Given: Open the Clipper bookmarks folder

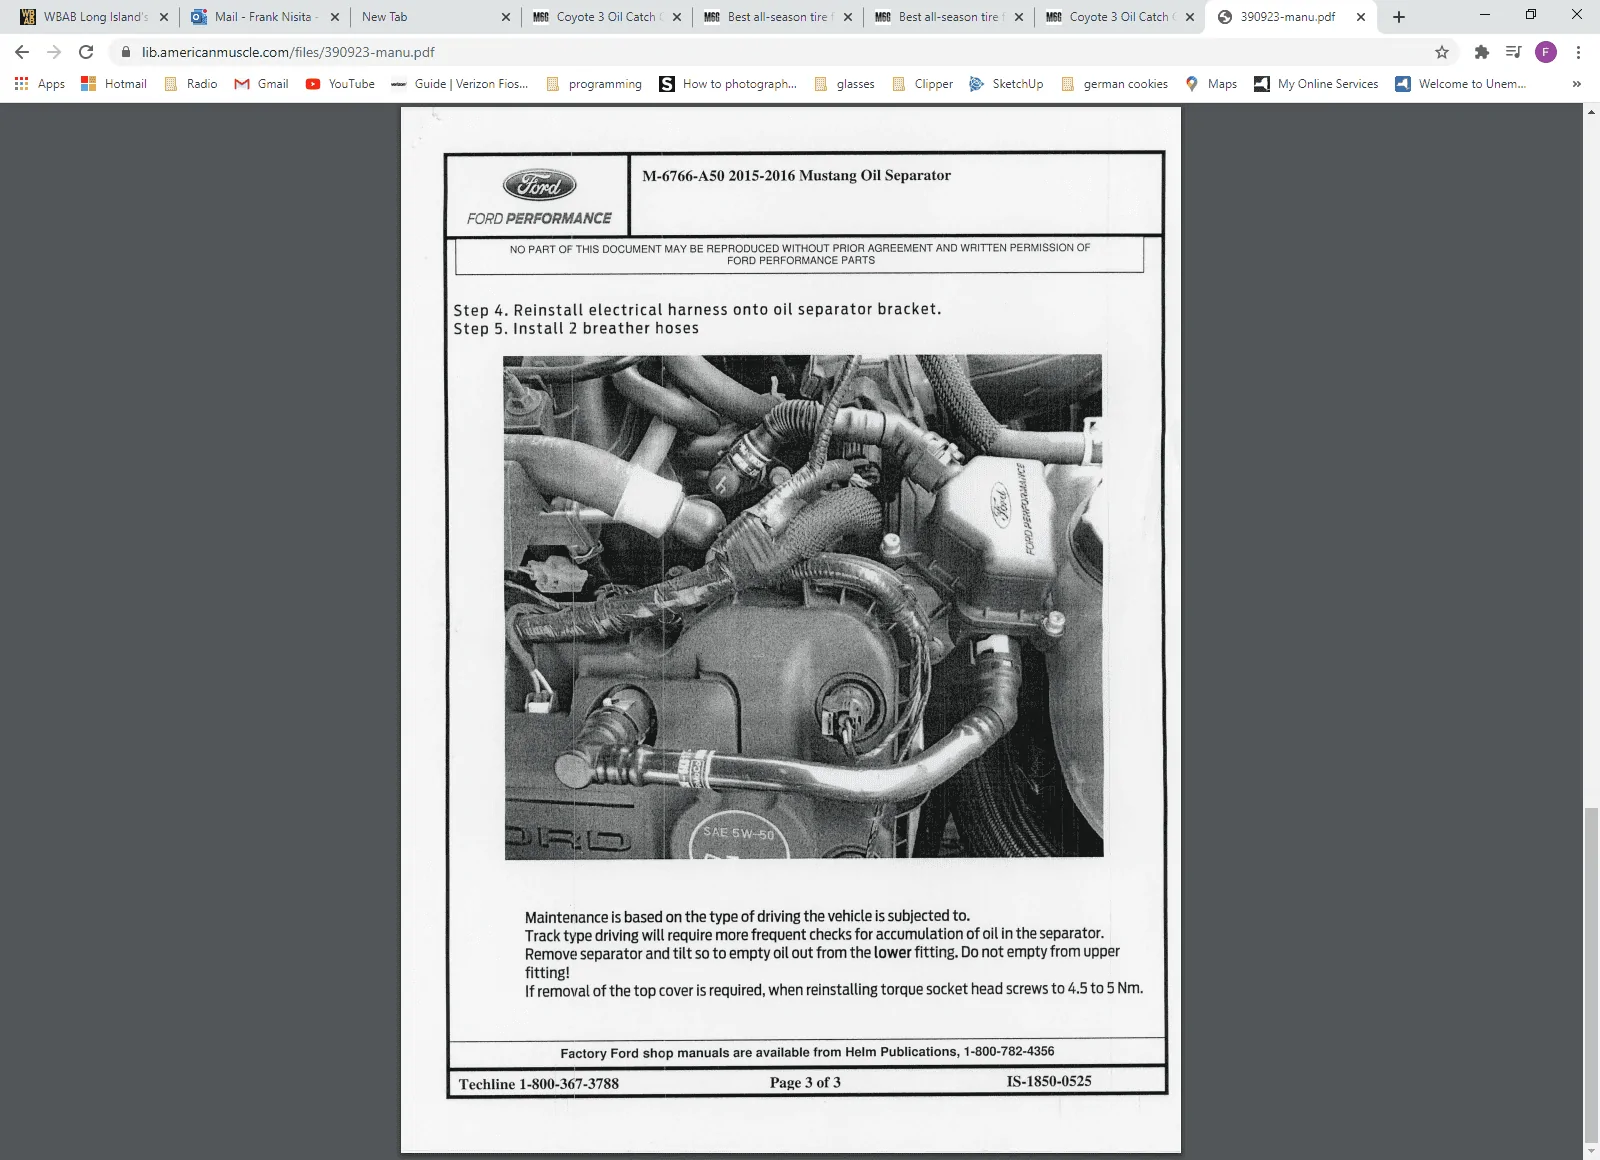Looking at the screenshot, I should 923,84.
